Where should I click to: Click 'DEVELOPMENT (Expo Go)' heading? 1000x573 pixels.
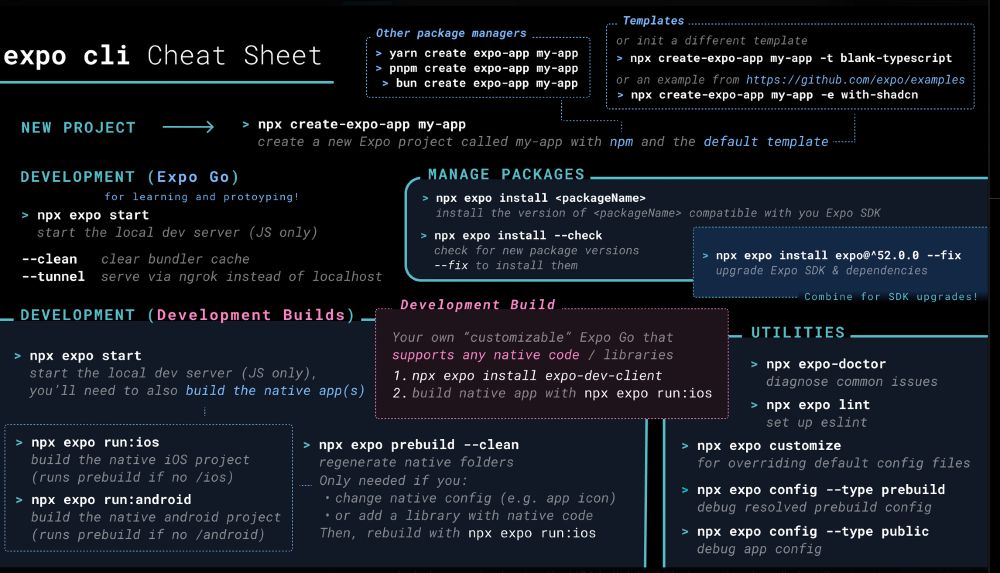(129, 177)
